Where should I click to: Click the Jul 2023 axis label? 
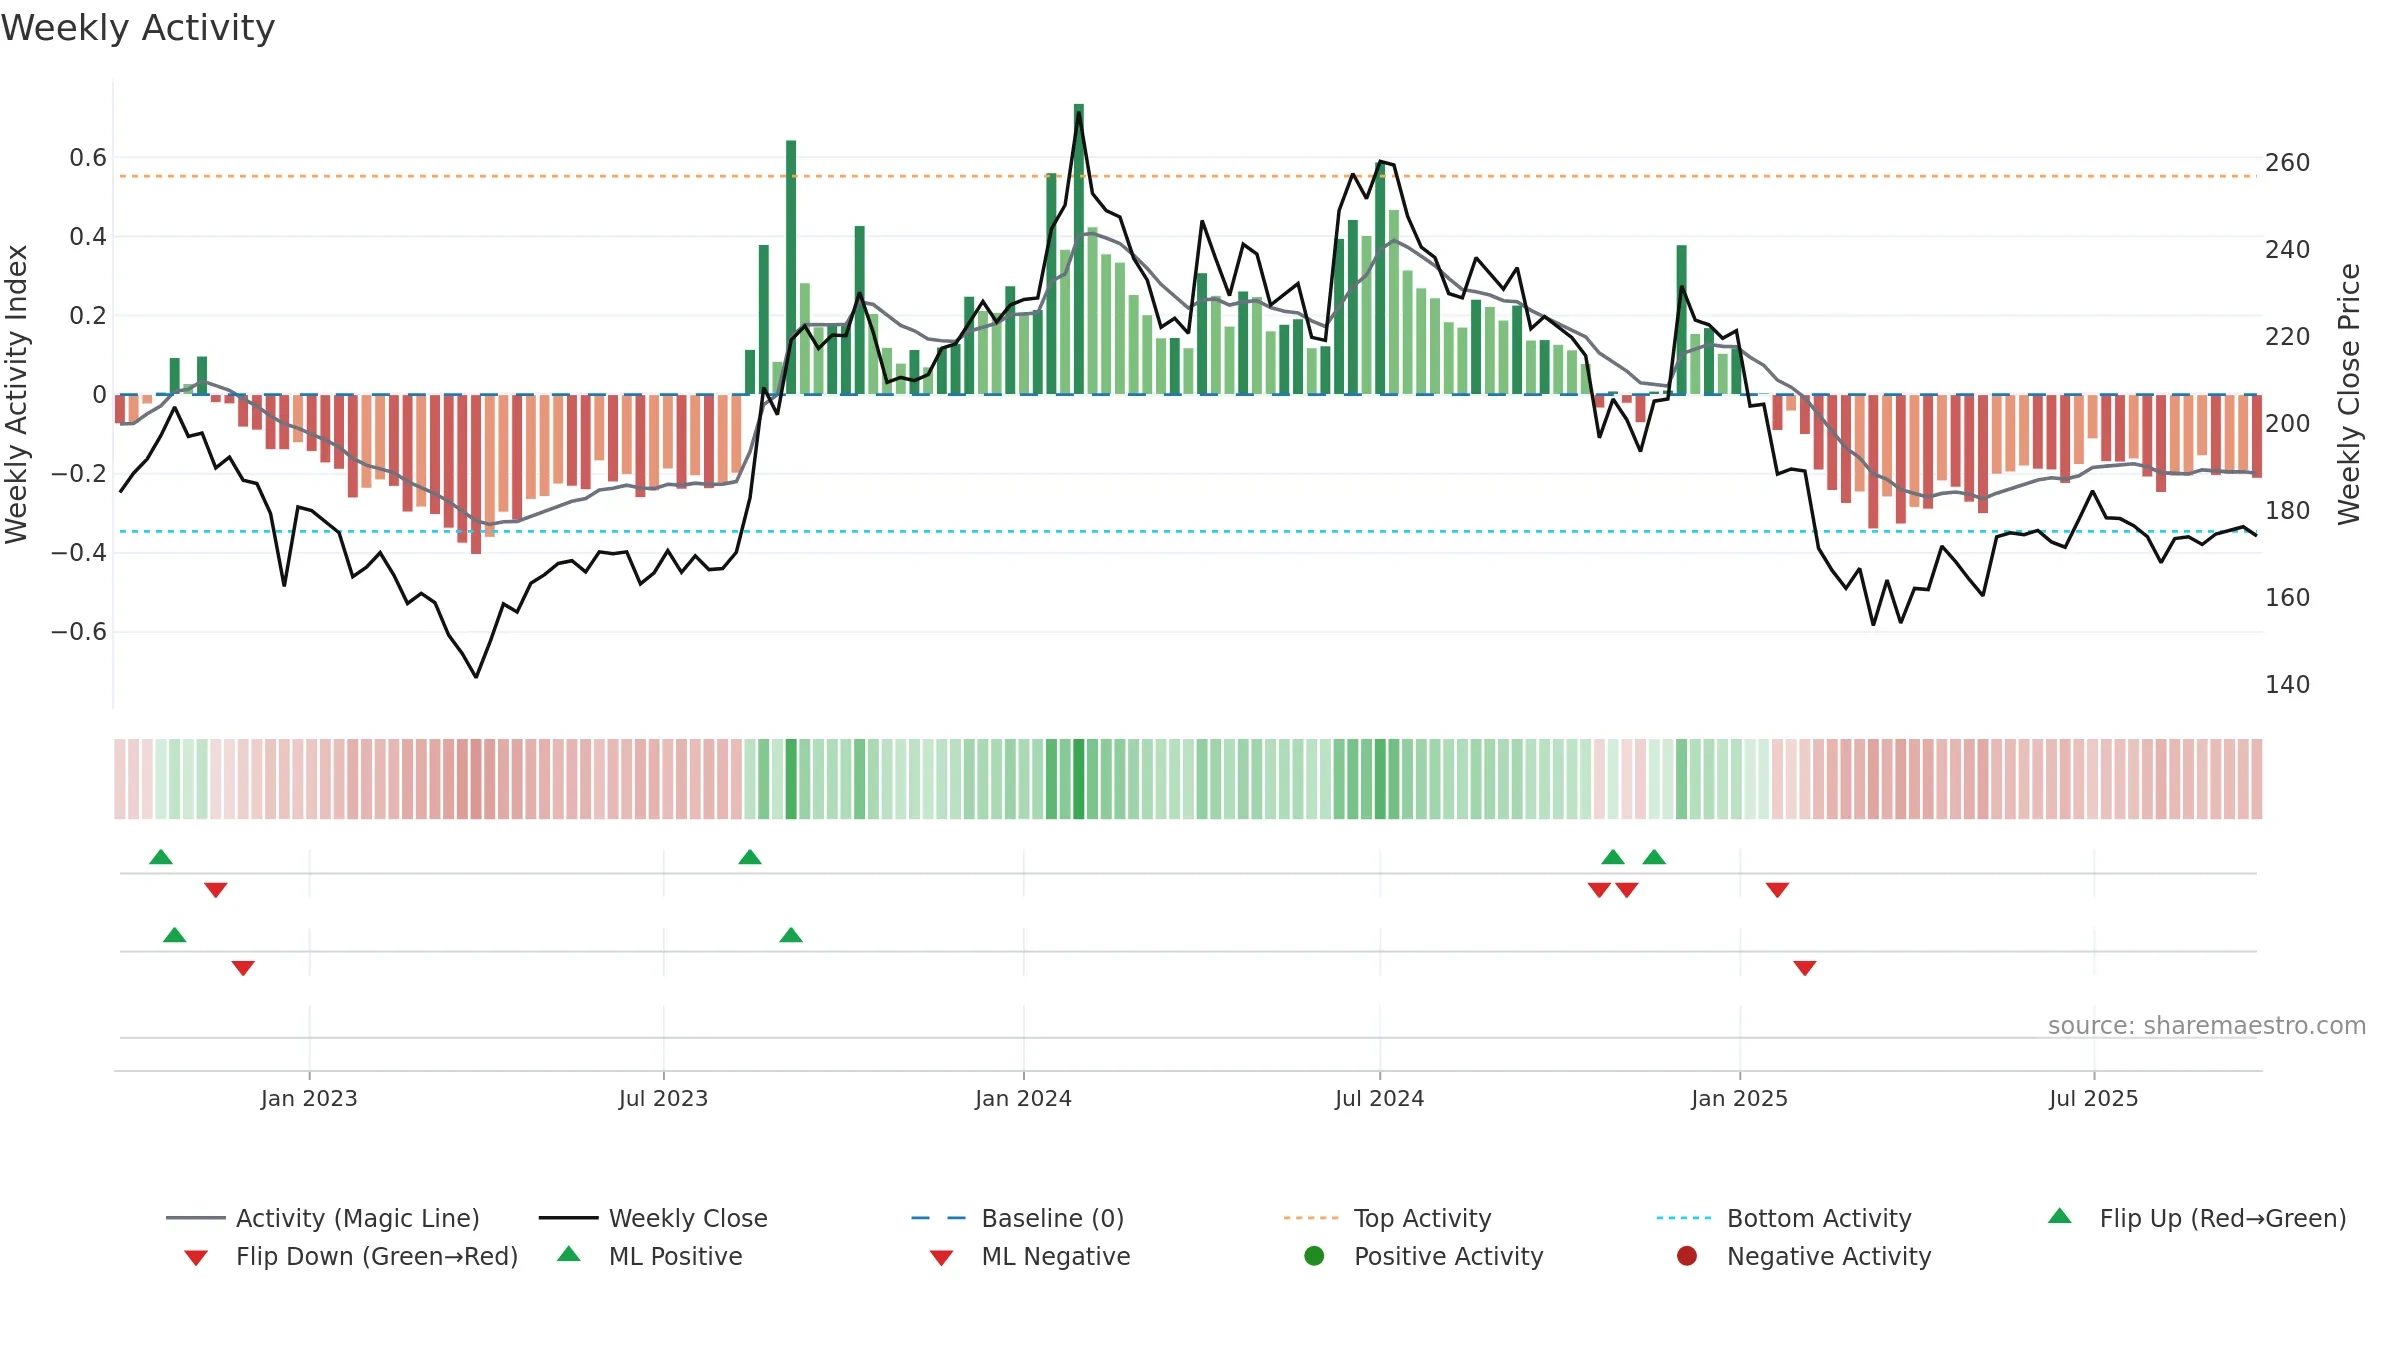click(663, 1098)
